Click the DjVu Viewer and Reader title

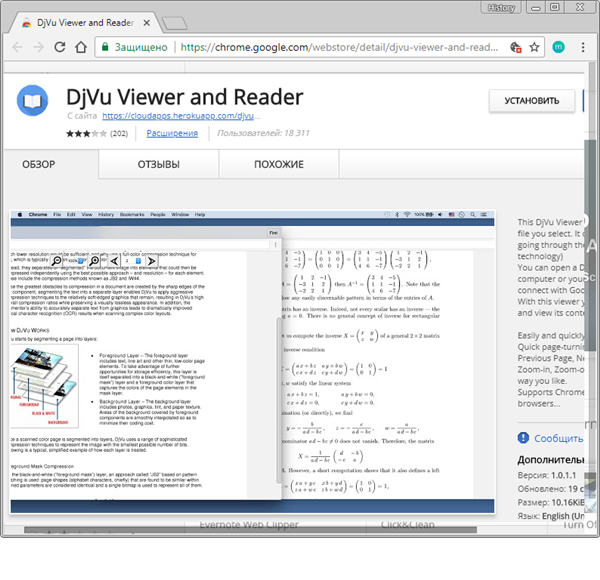(x=184, y=97)
